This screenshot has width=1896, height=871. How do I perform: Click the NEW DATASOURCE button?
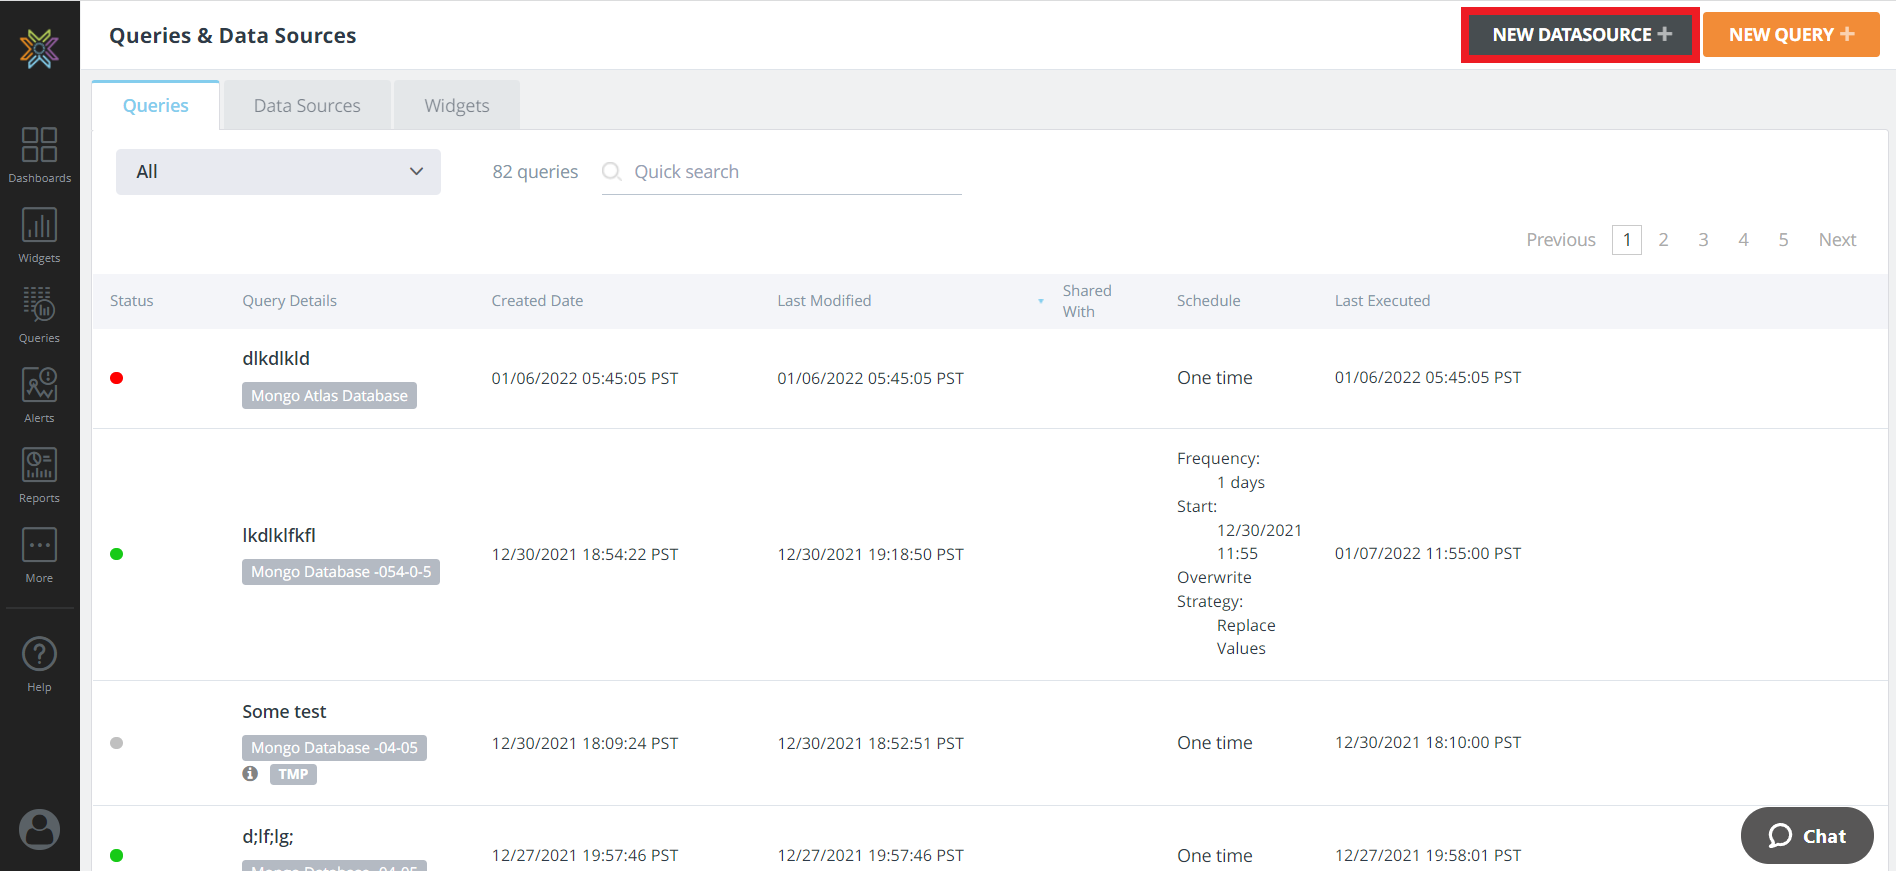point(1581,35)
